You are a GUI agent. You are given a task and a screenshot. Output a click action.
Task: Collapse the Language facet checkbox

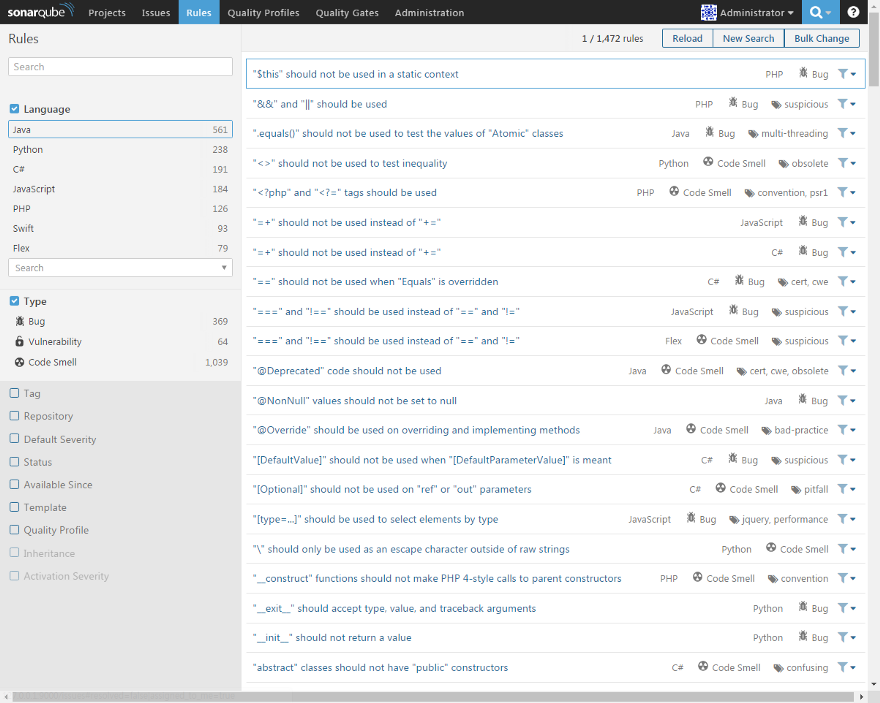[x=15, y=109]
